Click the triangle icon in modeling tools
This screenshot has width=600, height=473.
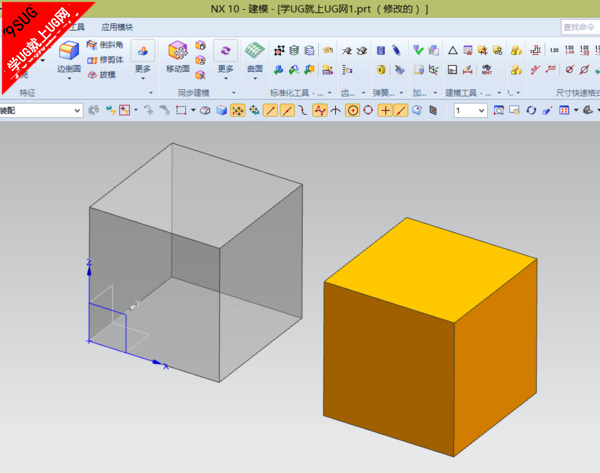[x=453, y=50]
